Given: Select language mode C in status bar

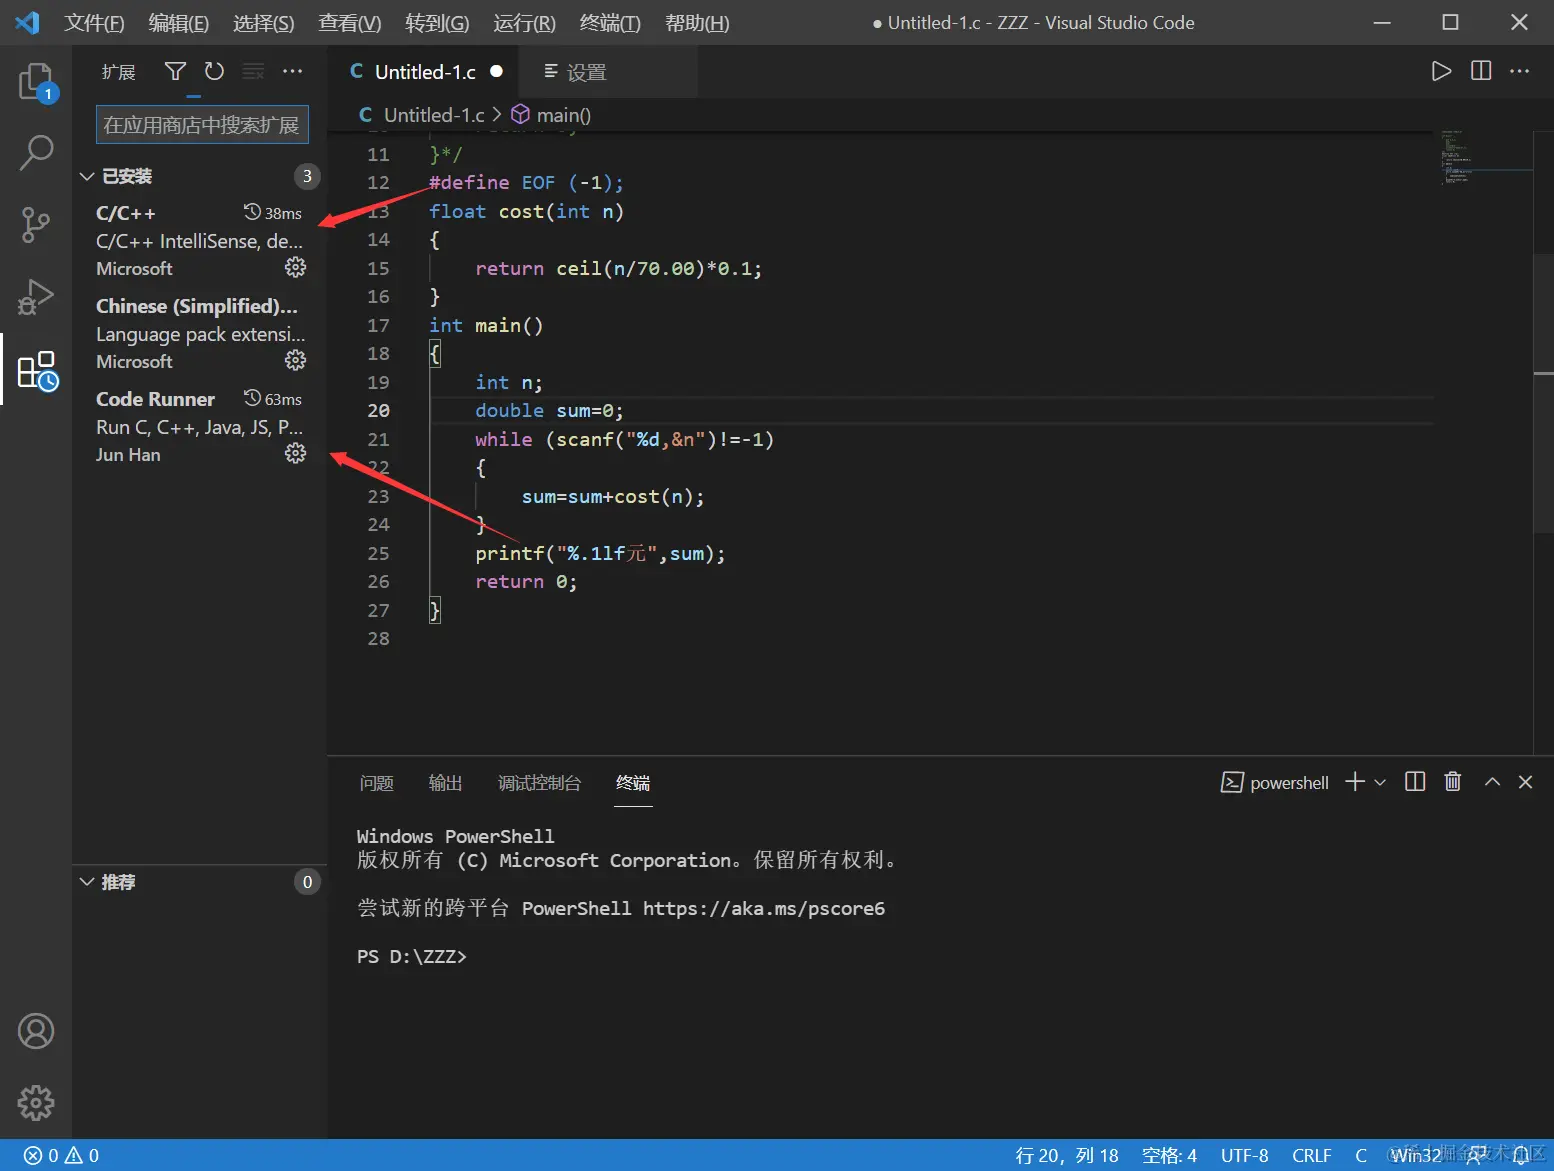Looking at the screenshot, I should pyautogui.click(x=1361, y=1156).
